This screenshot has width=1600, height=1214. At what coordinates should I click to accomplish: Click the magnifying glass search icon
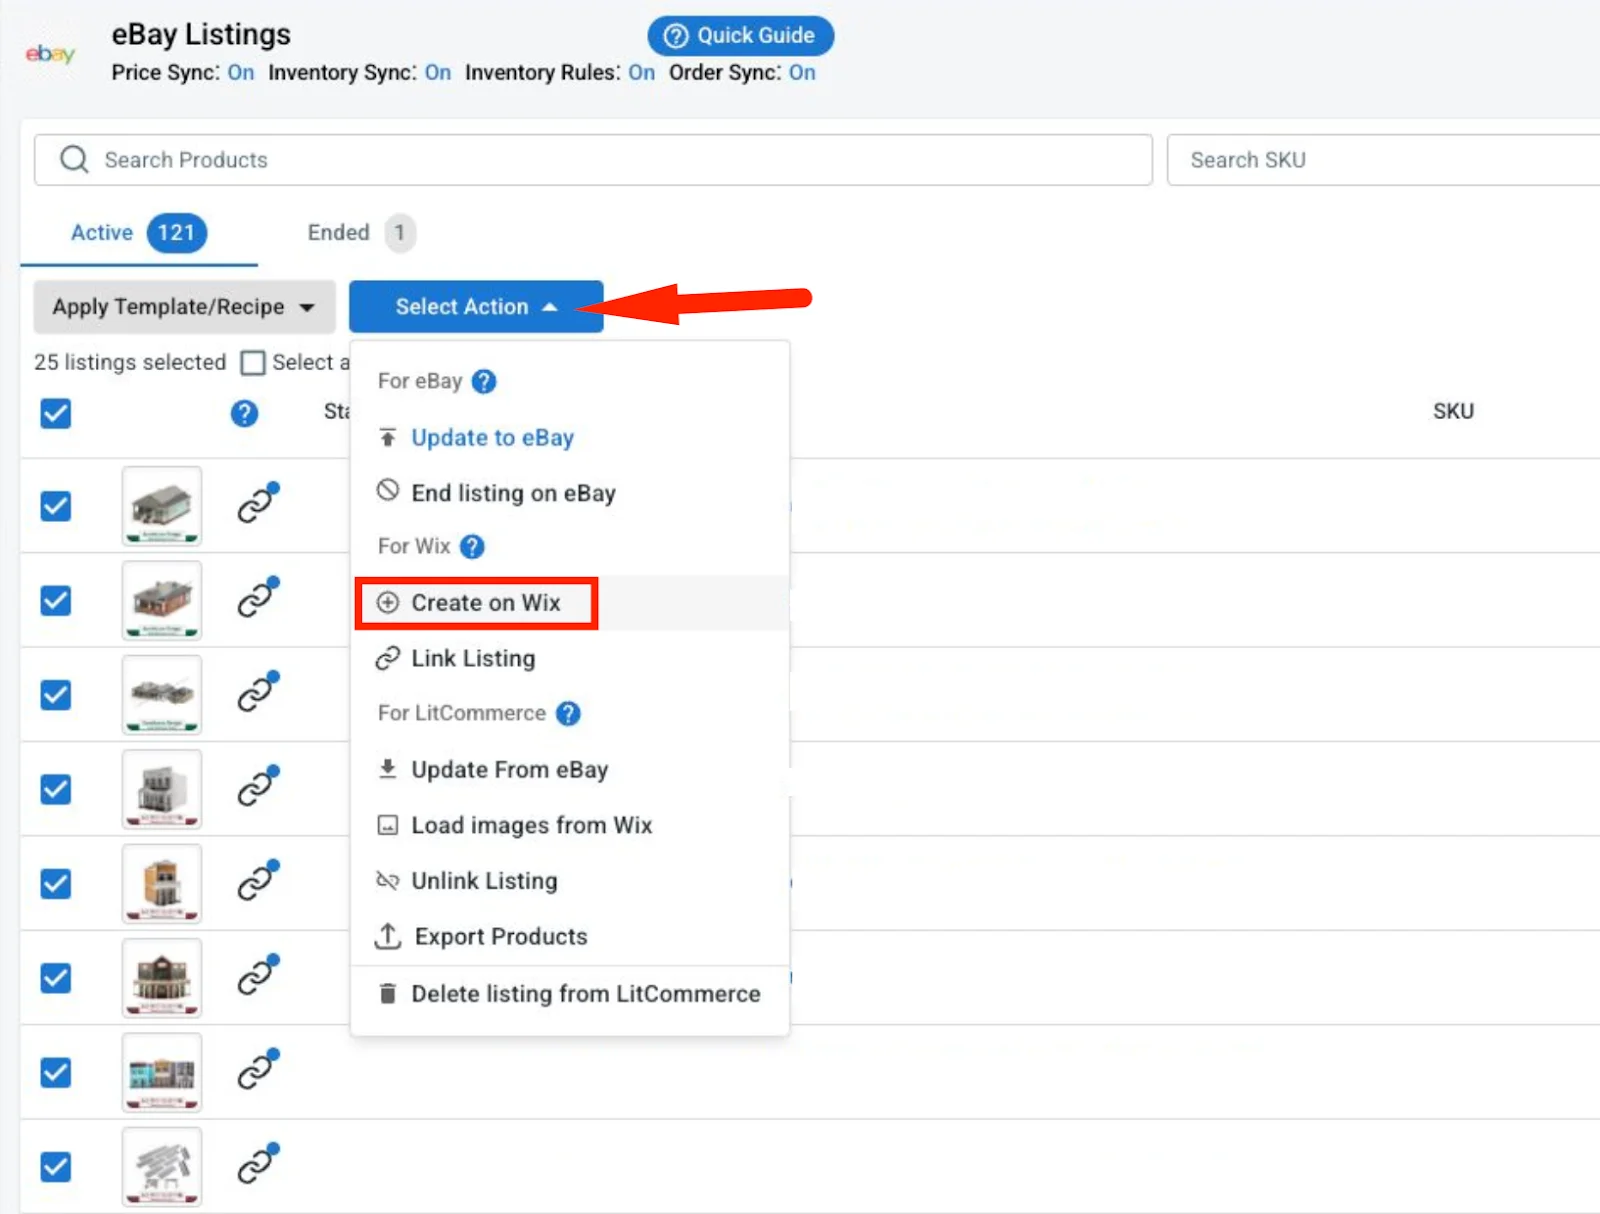73,159
